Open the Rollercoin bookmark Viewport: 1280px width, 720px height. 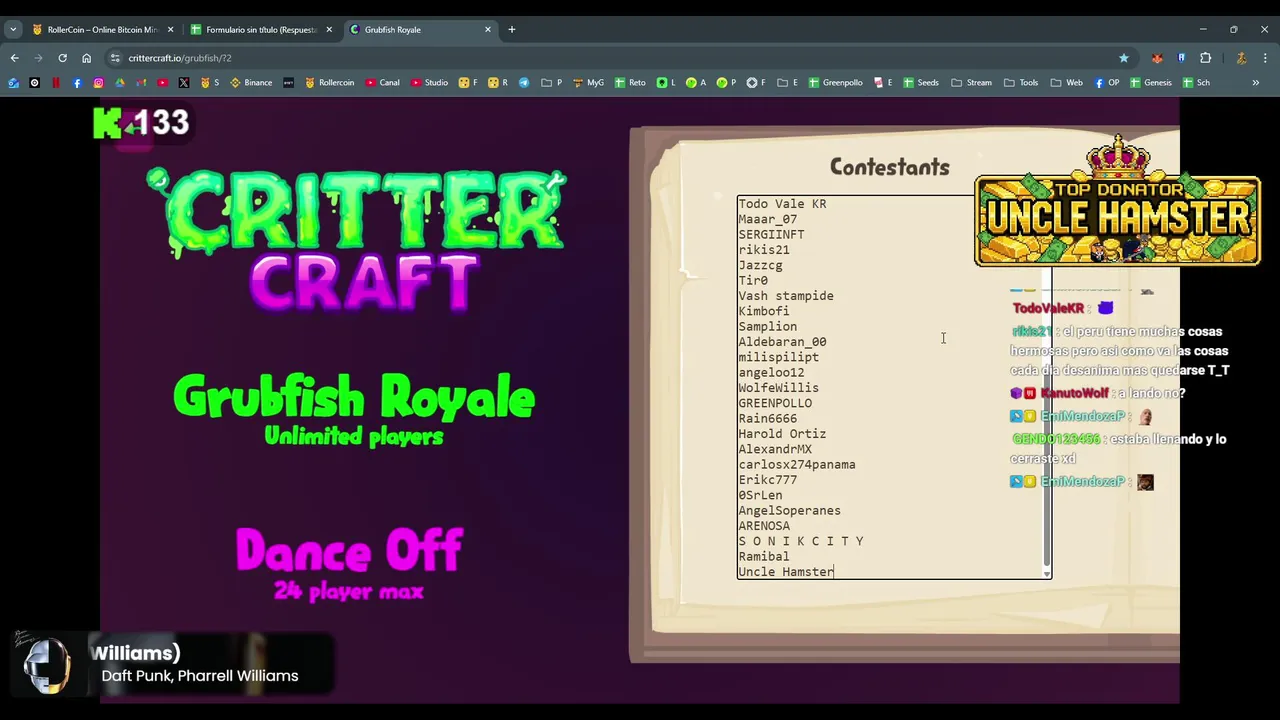330,82
